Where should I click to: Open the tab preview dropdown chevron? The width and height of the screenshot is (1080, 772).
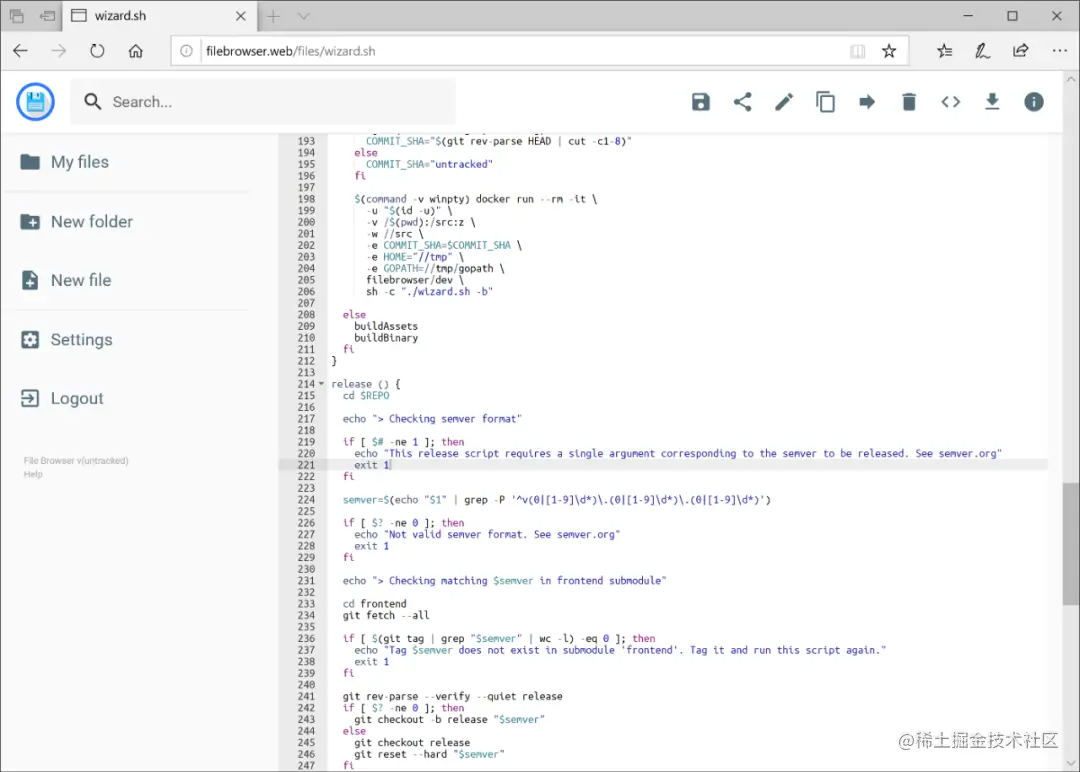point(304,16)
